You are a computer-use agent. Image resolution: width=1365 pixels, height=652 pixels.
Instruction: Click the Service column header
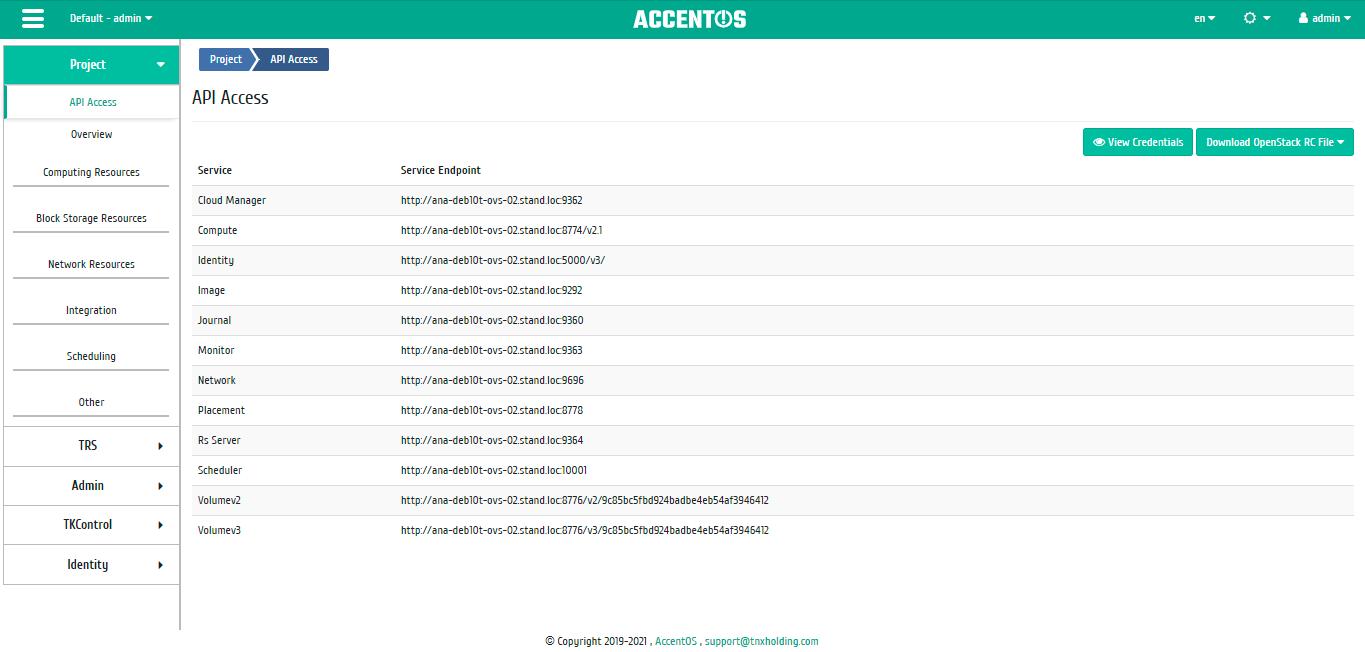[215, 170]
